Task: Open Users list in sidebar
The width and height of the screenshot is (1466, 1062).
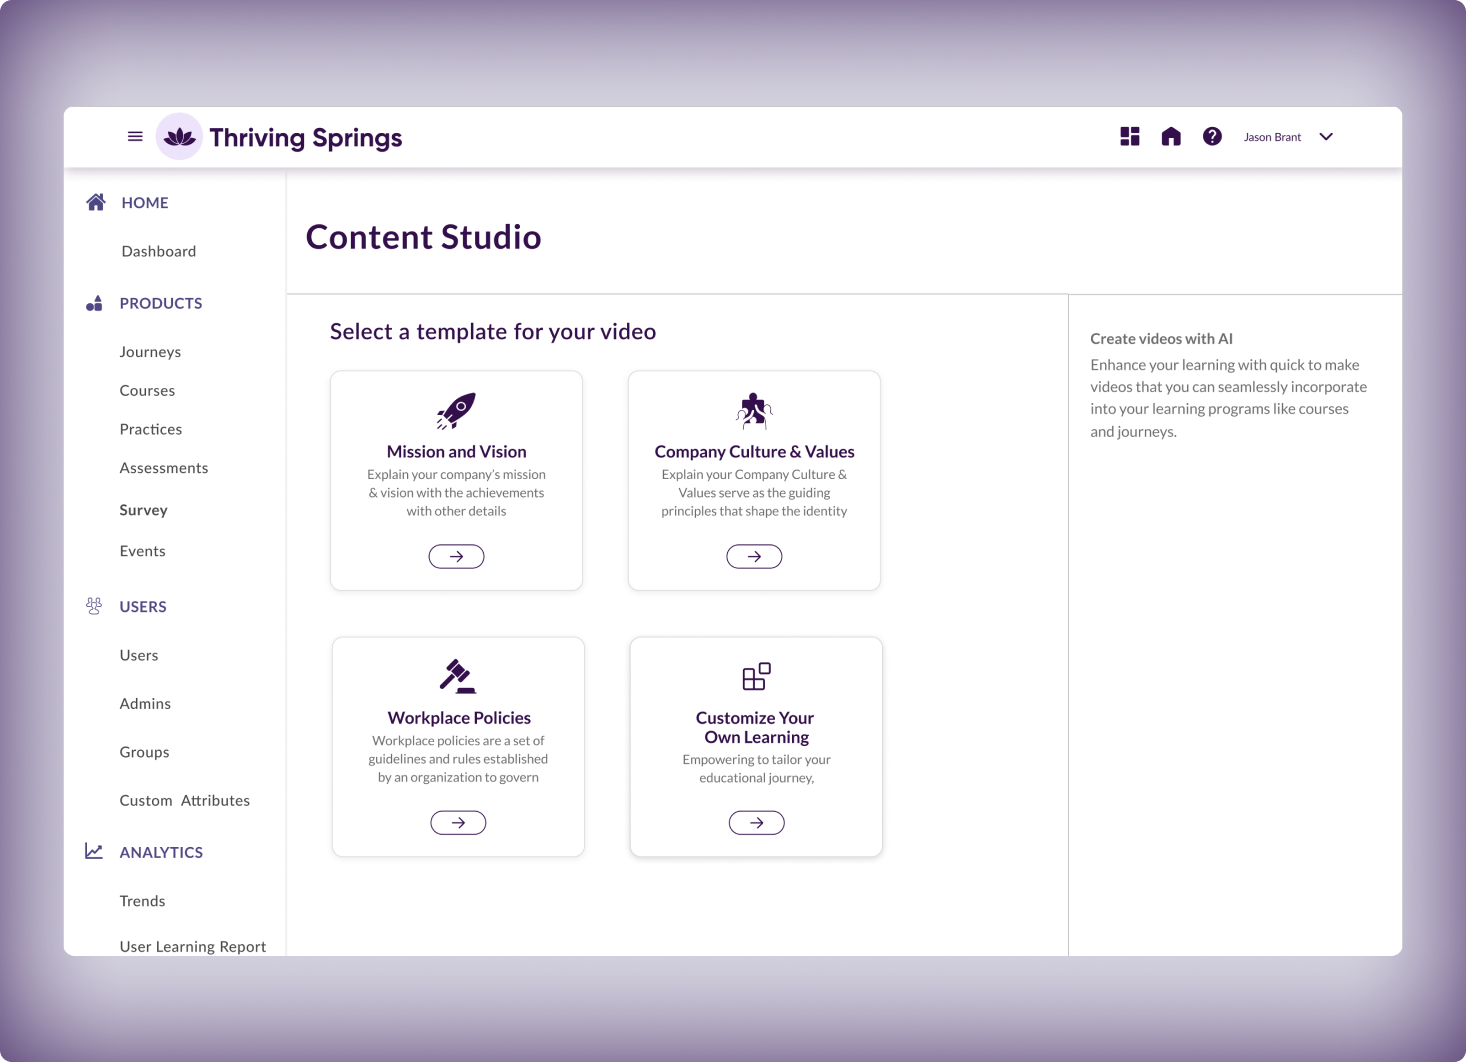Action: point(139,655)
